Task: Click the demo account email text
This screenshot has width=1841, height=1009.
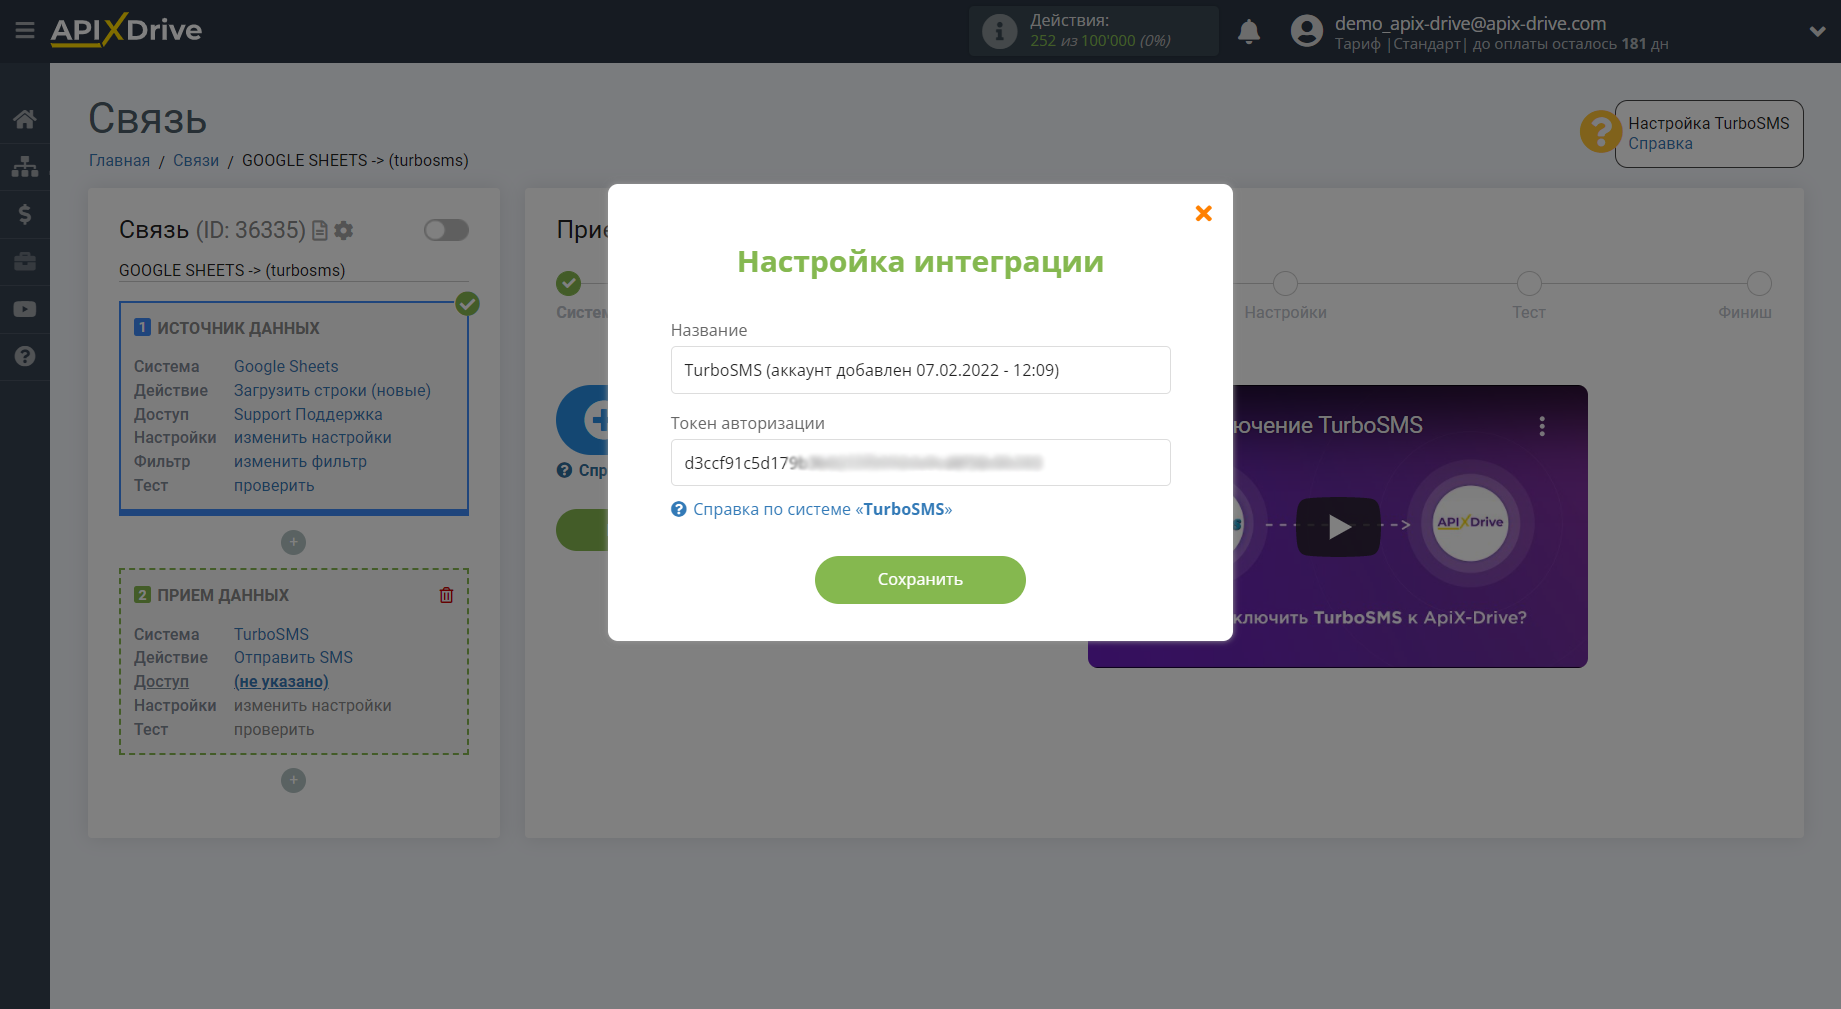Action: (1470, 23)
